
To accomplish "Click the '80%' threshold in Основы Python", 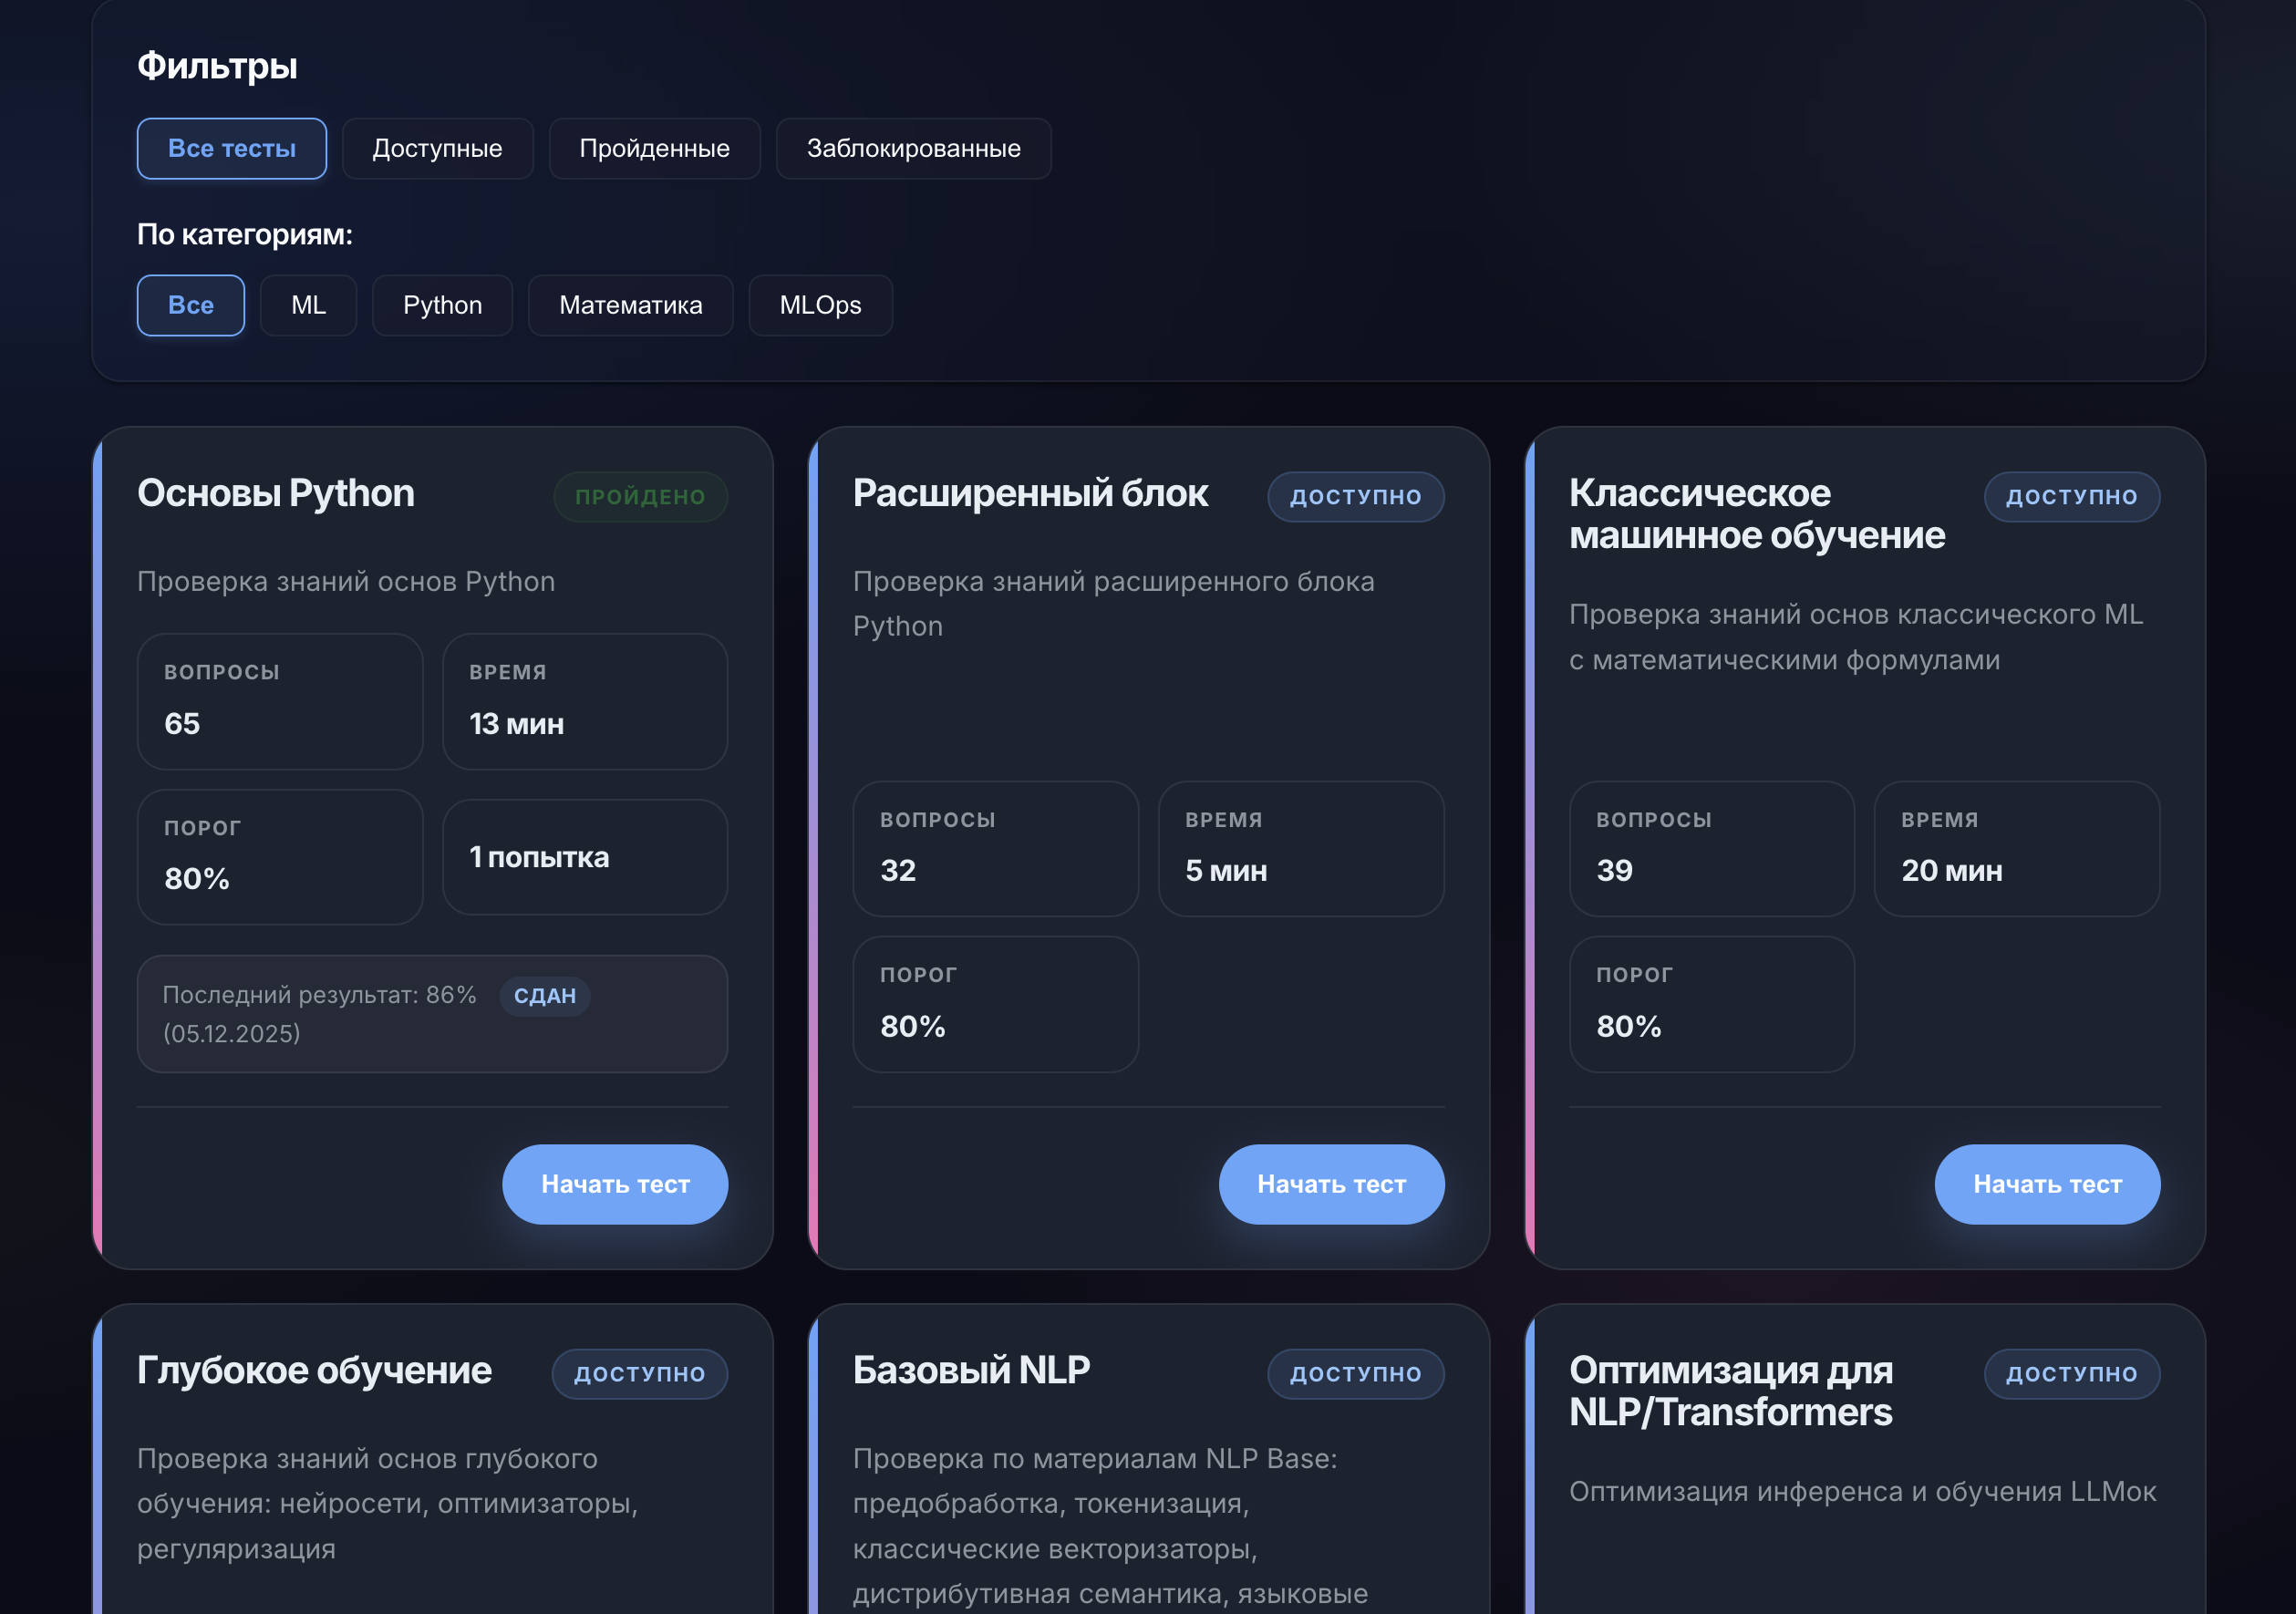I will (197, 879).
